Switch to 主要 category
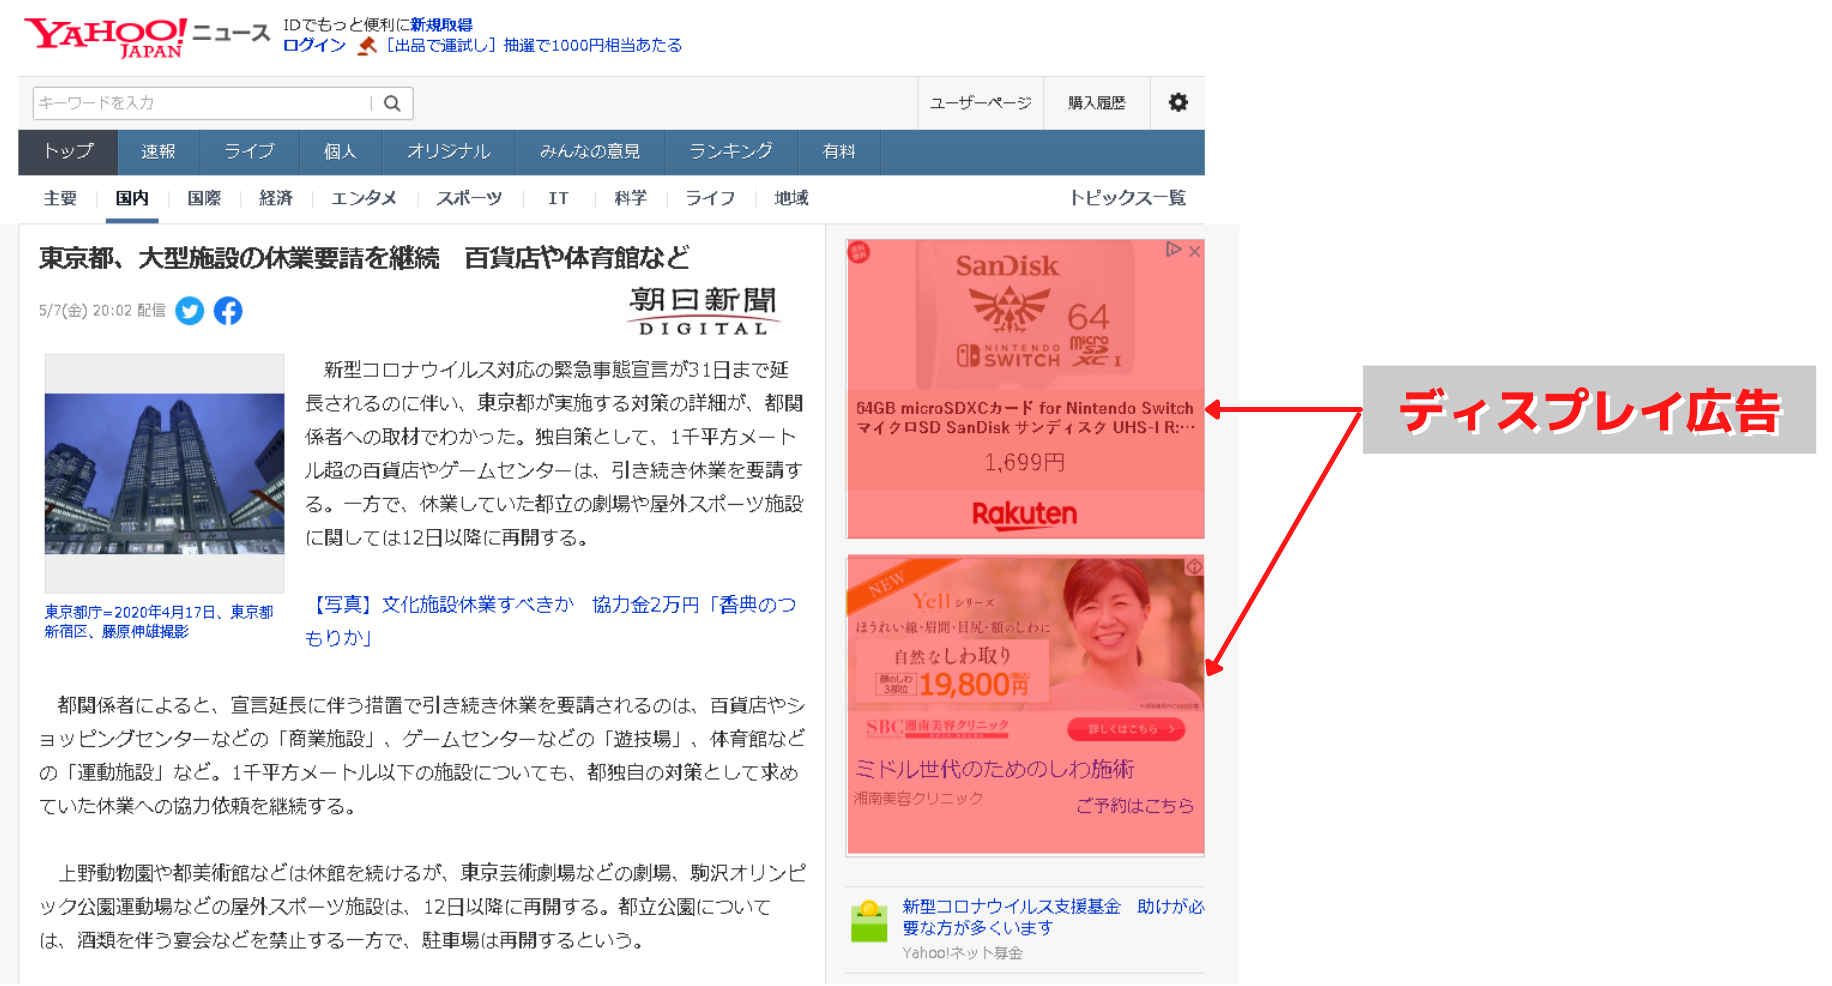 click(x=60, y=198)
